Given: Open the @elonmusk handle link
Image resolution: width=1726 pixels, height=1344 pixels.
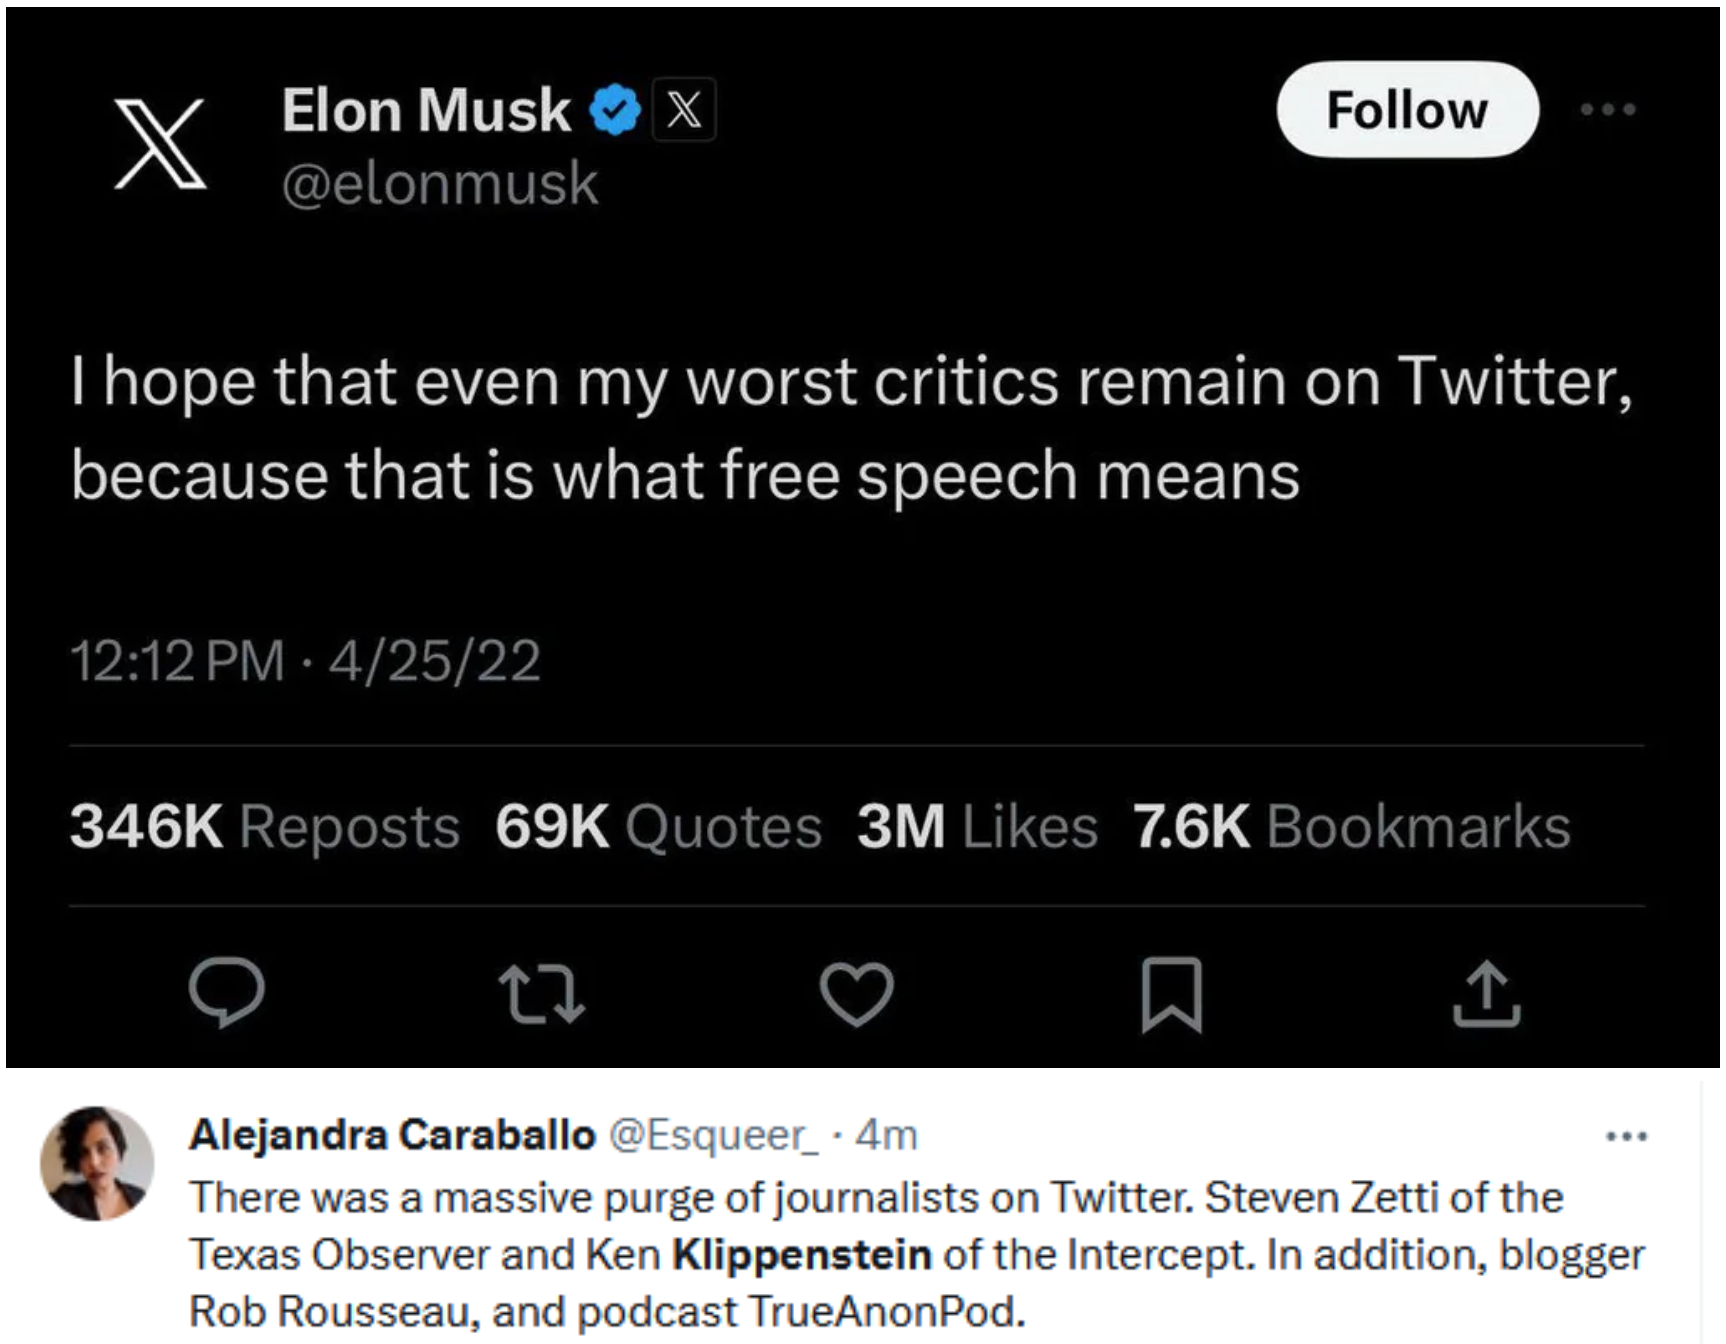Looking at the screenshot, I should (439, 184).
